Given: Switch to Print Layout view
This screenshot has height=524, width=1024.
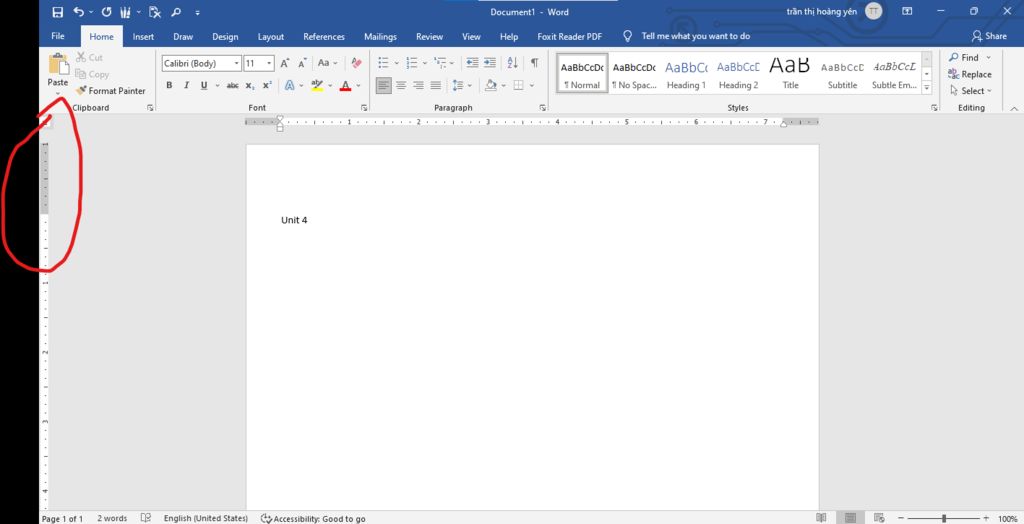Looking at the screenshot, I should pos(850,518).
